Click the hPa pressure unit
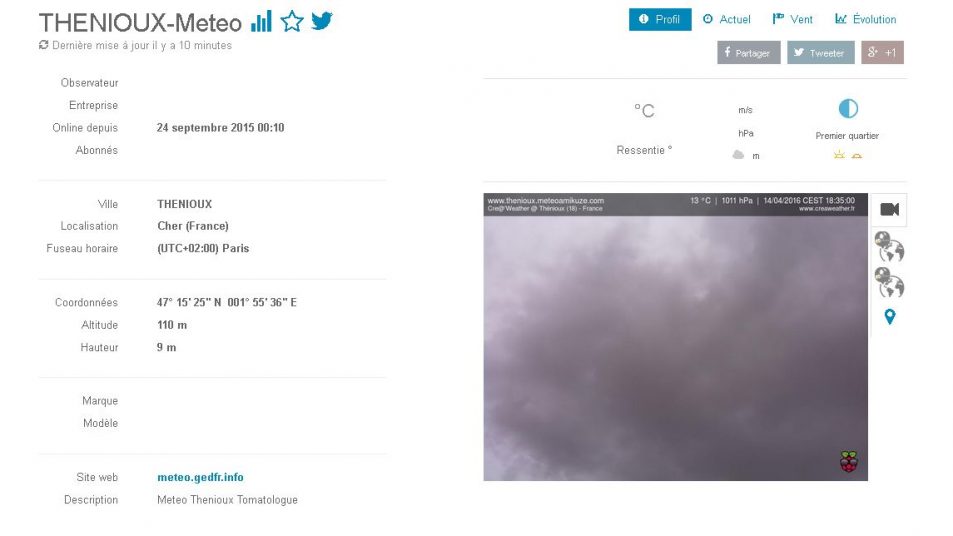This screenshot has width=953, height=536. pos(746,133)
